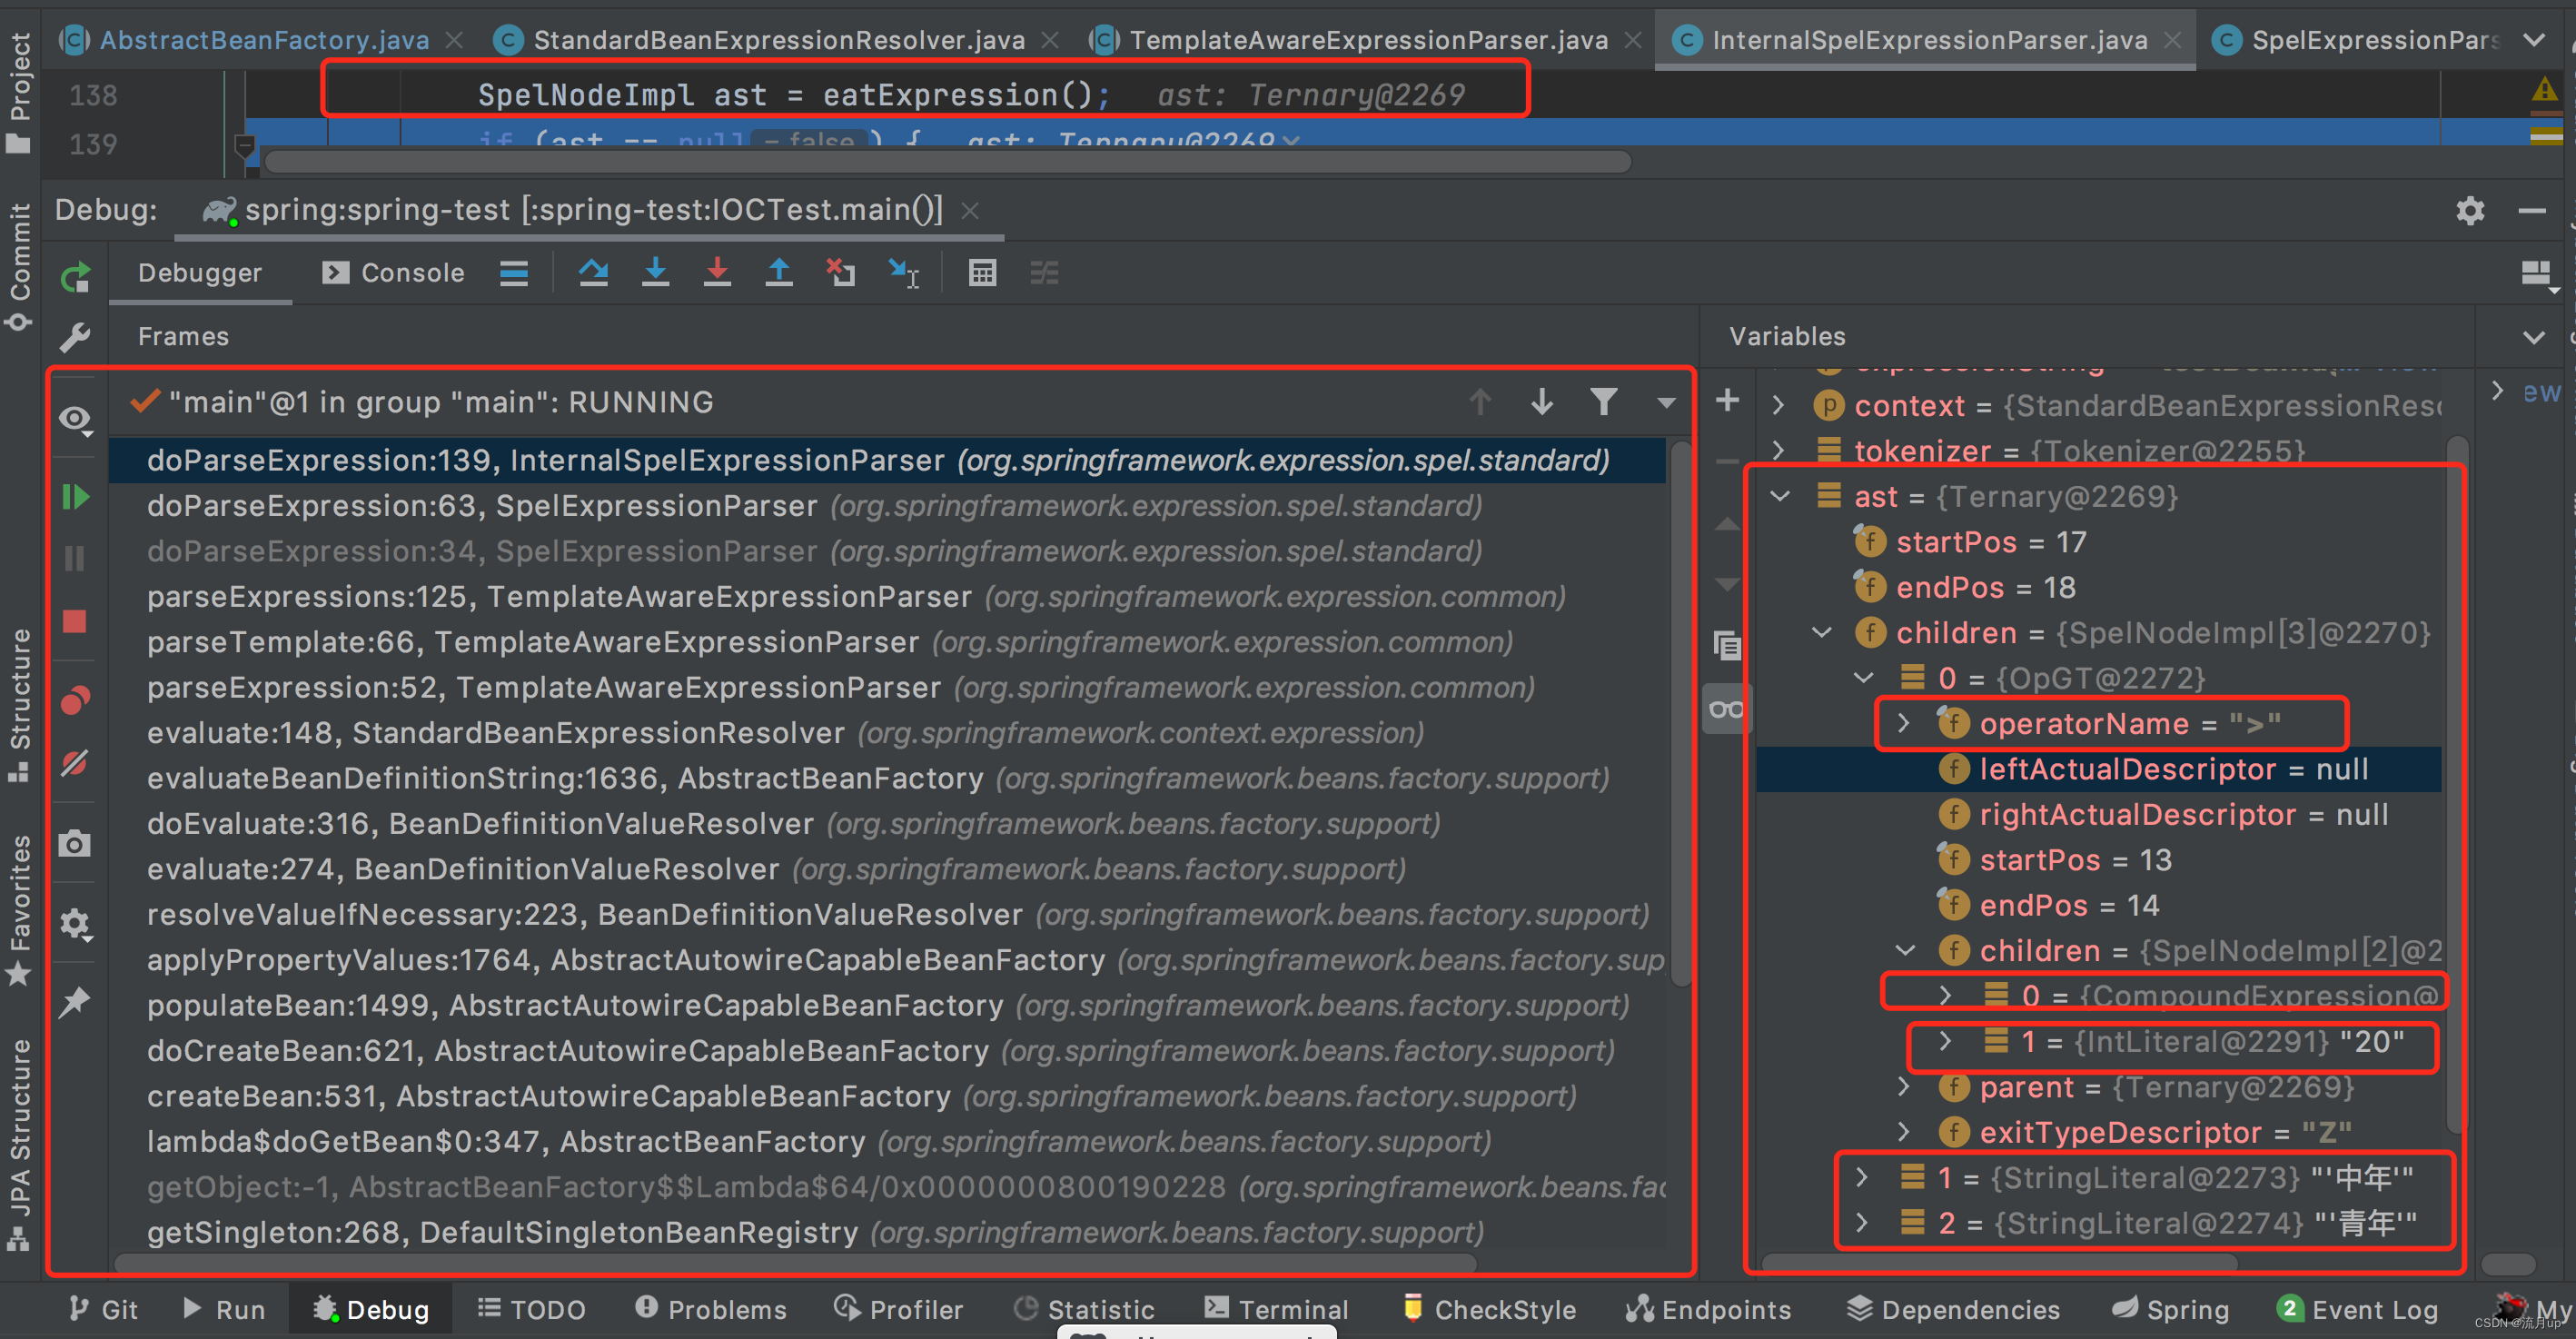Click the Show Execution Point icon
The width and height of the screenshot is (2576, 1339).
(x=514, y=273)
